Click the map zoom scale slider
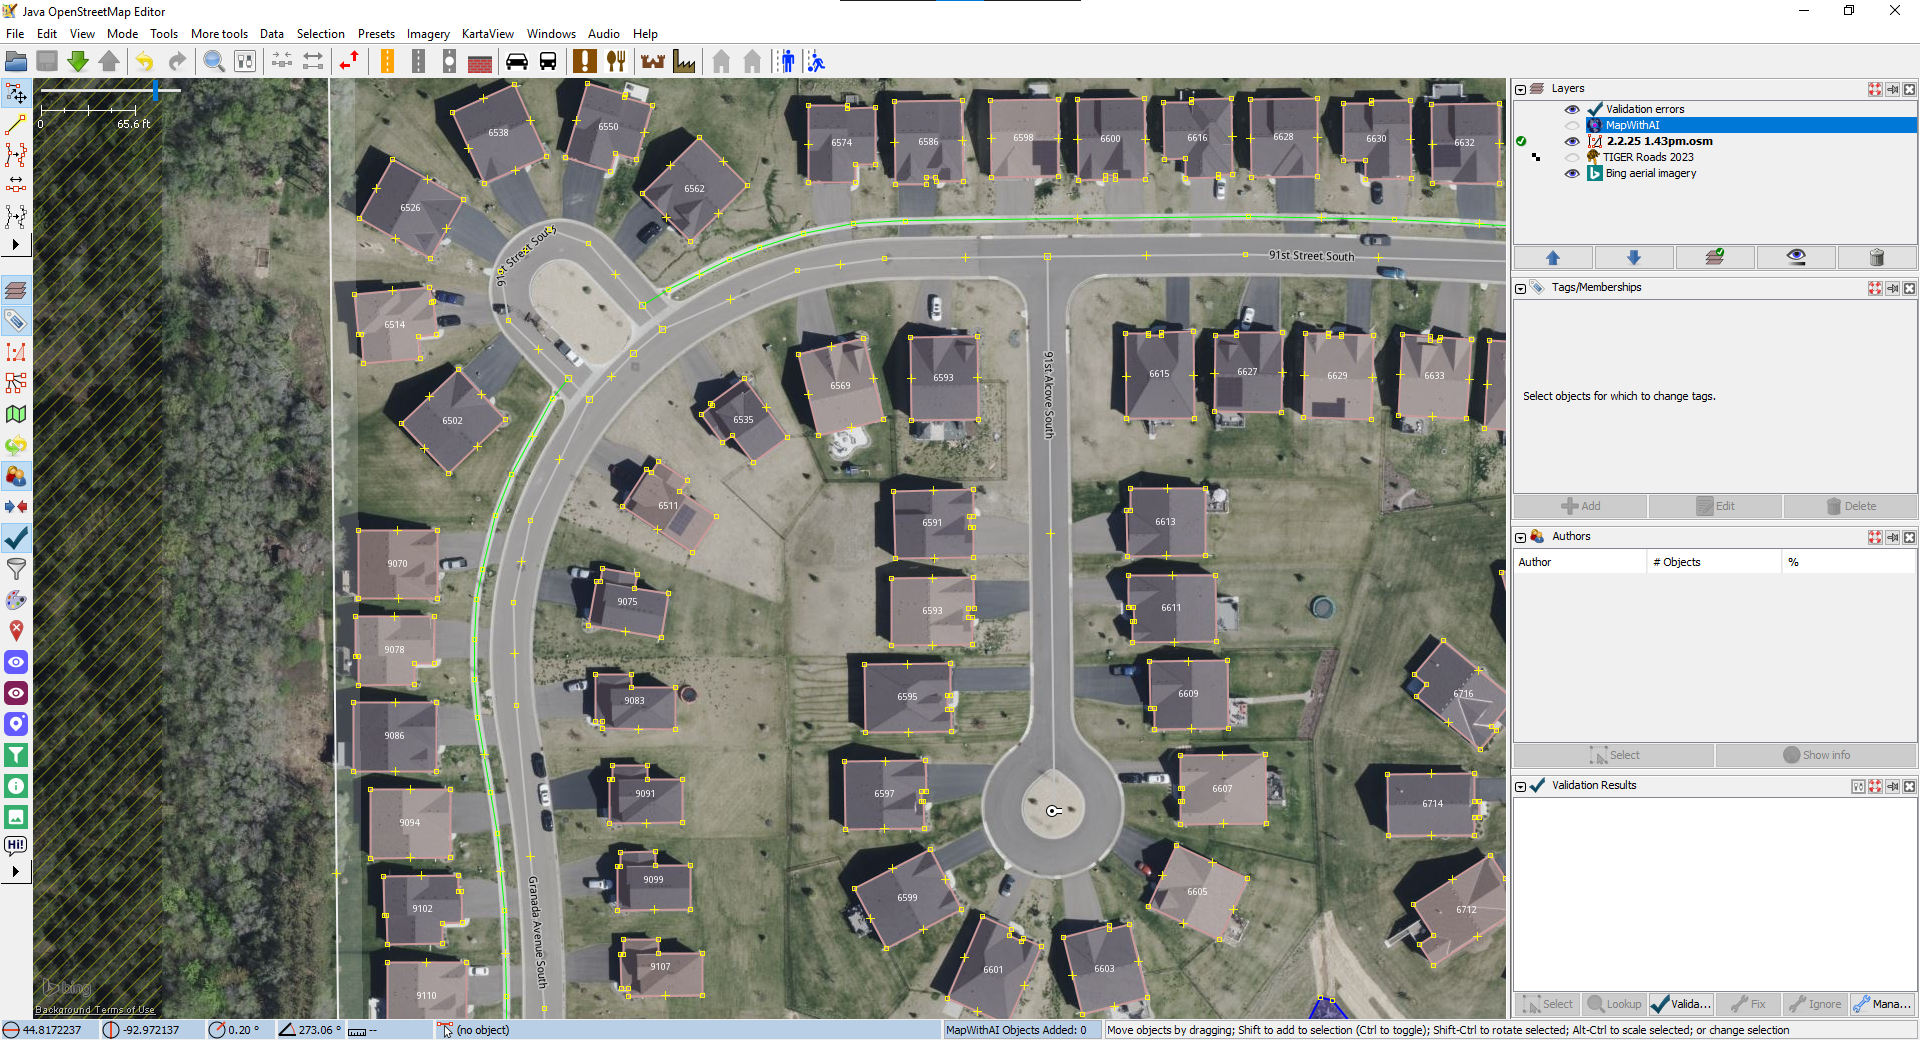The height and width of the screenshot is (1040, 1920). click(156, 91)
